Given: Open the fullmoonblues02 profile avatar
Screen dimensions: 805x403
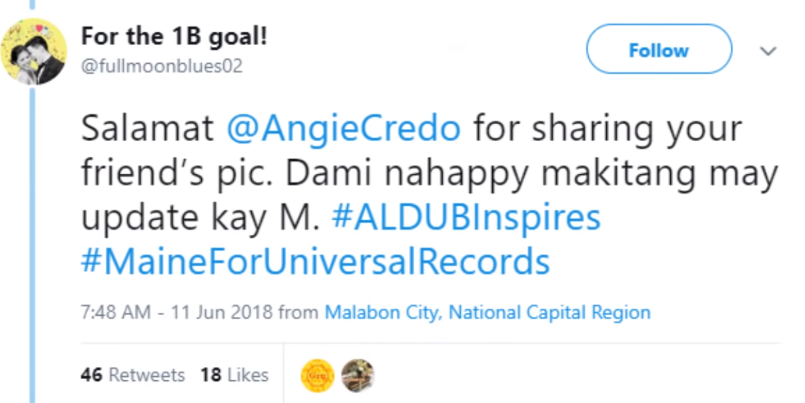Looking at the screenshot, I should (x=34, y=52).
